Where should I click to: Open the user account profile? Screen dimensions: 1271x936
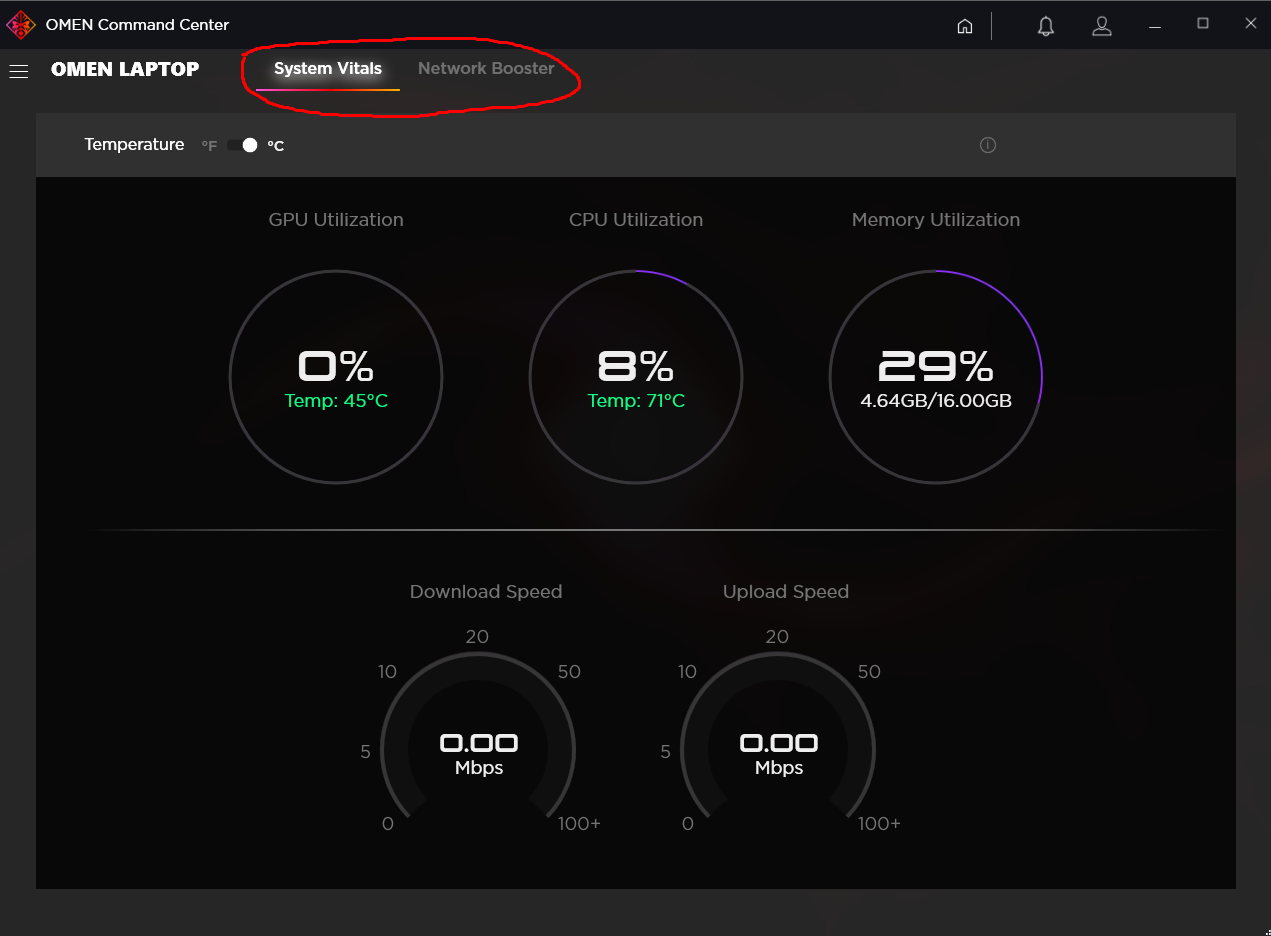1102,25
